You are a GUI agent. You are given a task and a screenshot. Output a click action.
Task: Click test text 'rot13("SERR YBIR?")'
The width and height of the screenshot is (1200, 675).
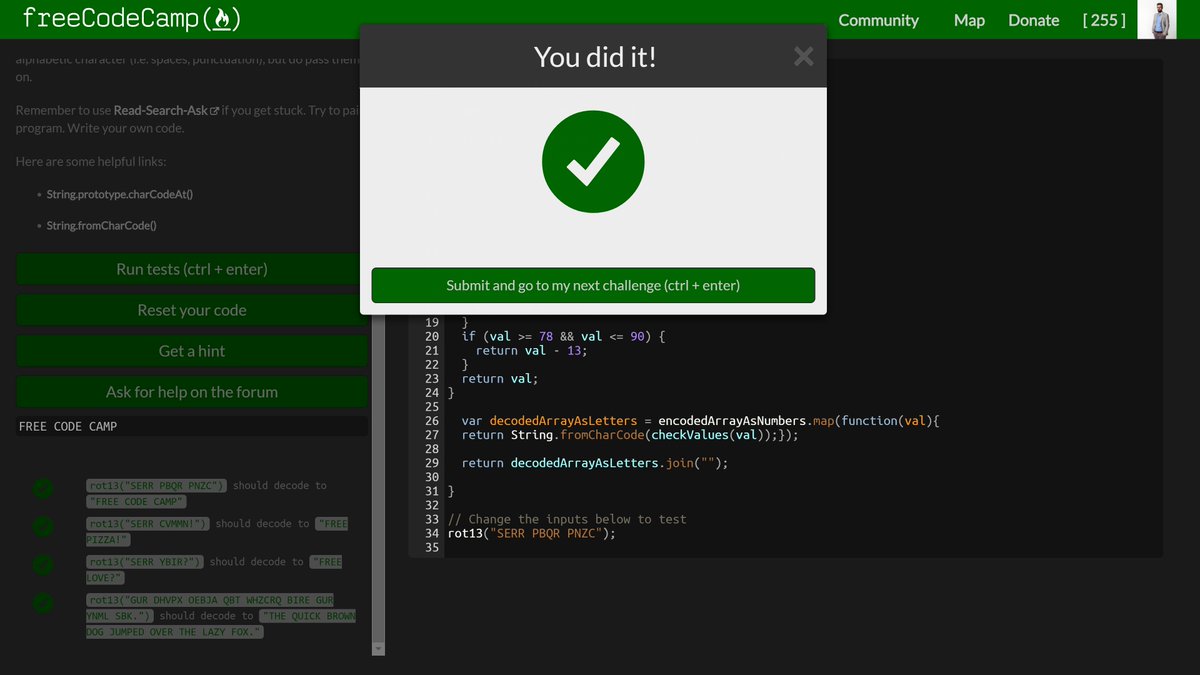pos(145,562)
